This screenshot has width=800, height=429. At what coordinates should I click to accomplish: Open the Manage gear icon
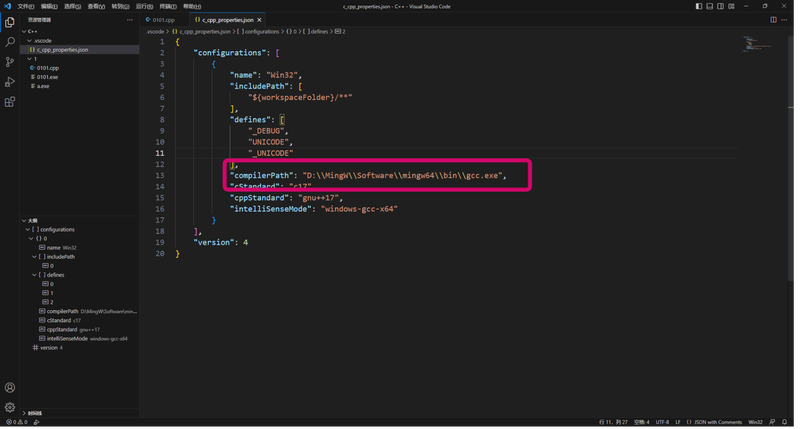[10, 407]
